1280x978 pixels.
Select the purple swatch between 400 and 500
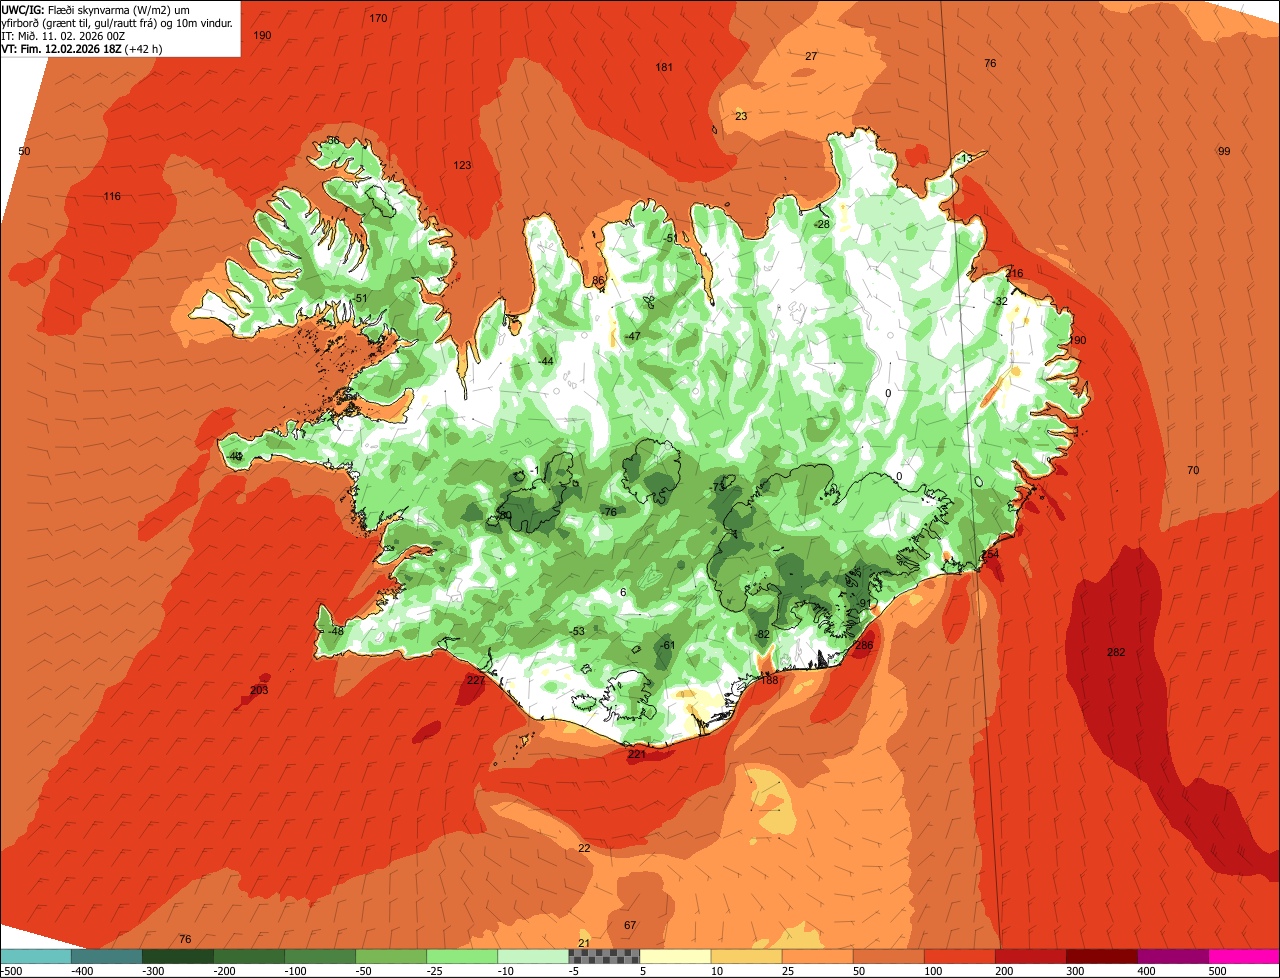point(1172,956)
